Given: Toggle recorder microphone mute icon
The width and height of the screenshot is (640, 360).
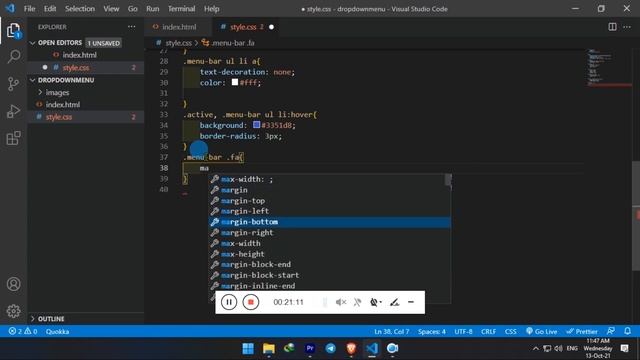Looking at the screenshot, I should pyautogui.click(x=358, y=302).
